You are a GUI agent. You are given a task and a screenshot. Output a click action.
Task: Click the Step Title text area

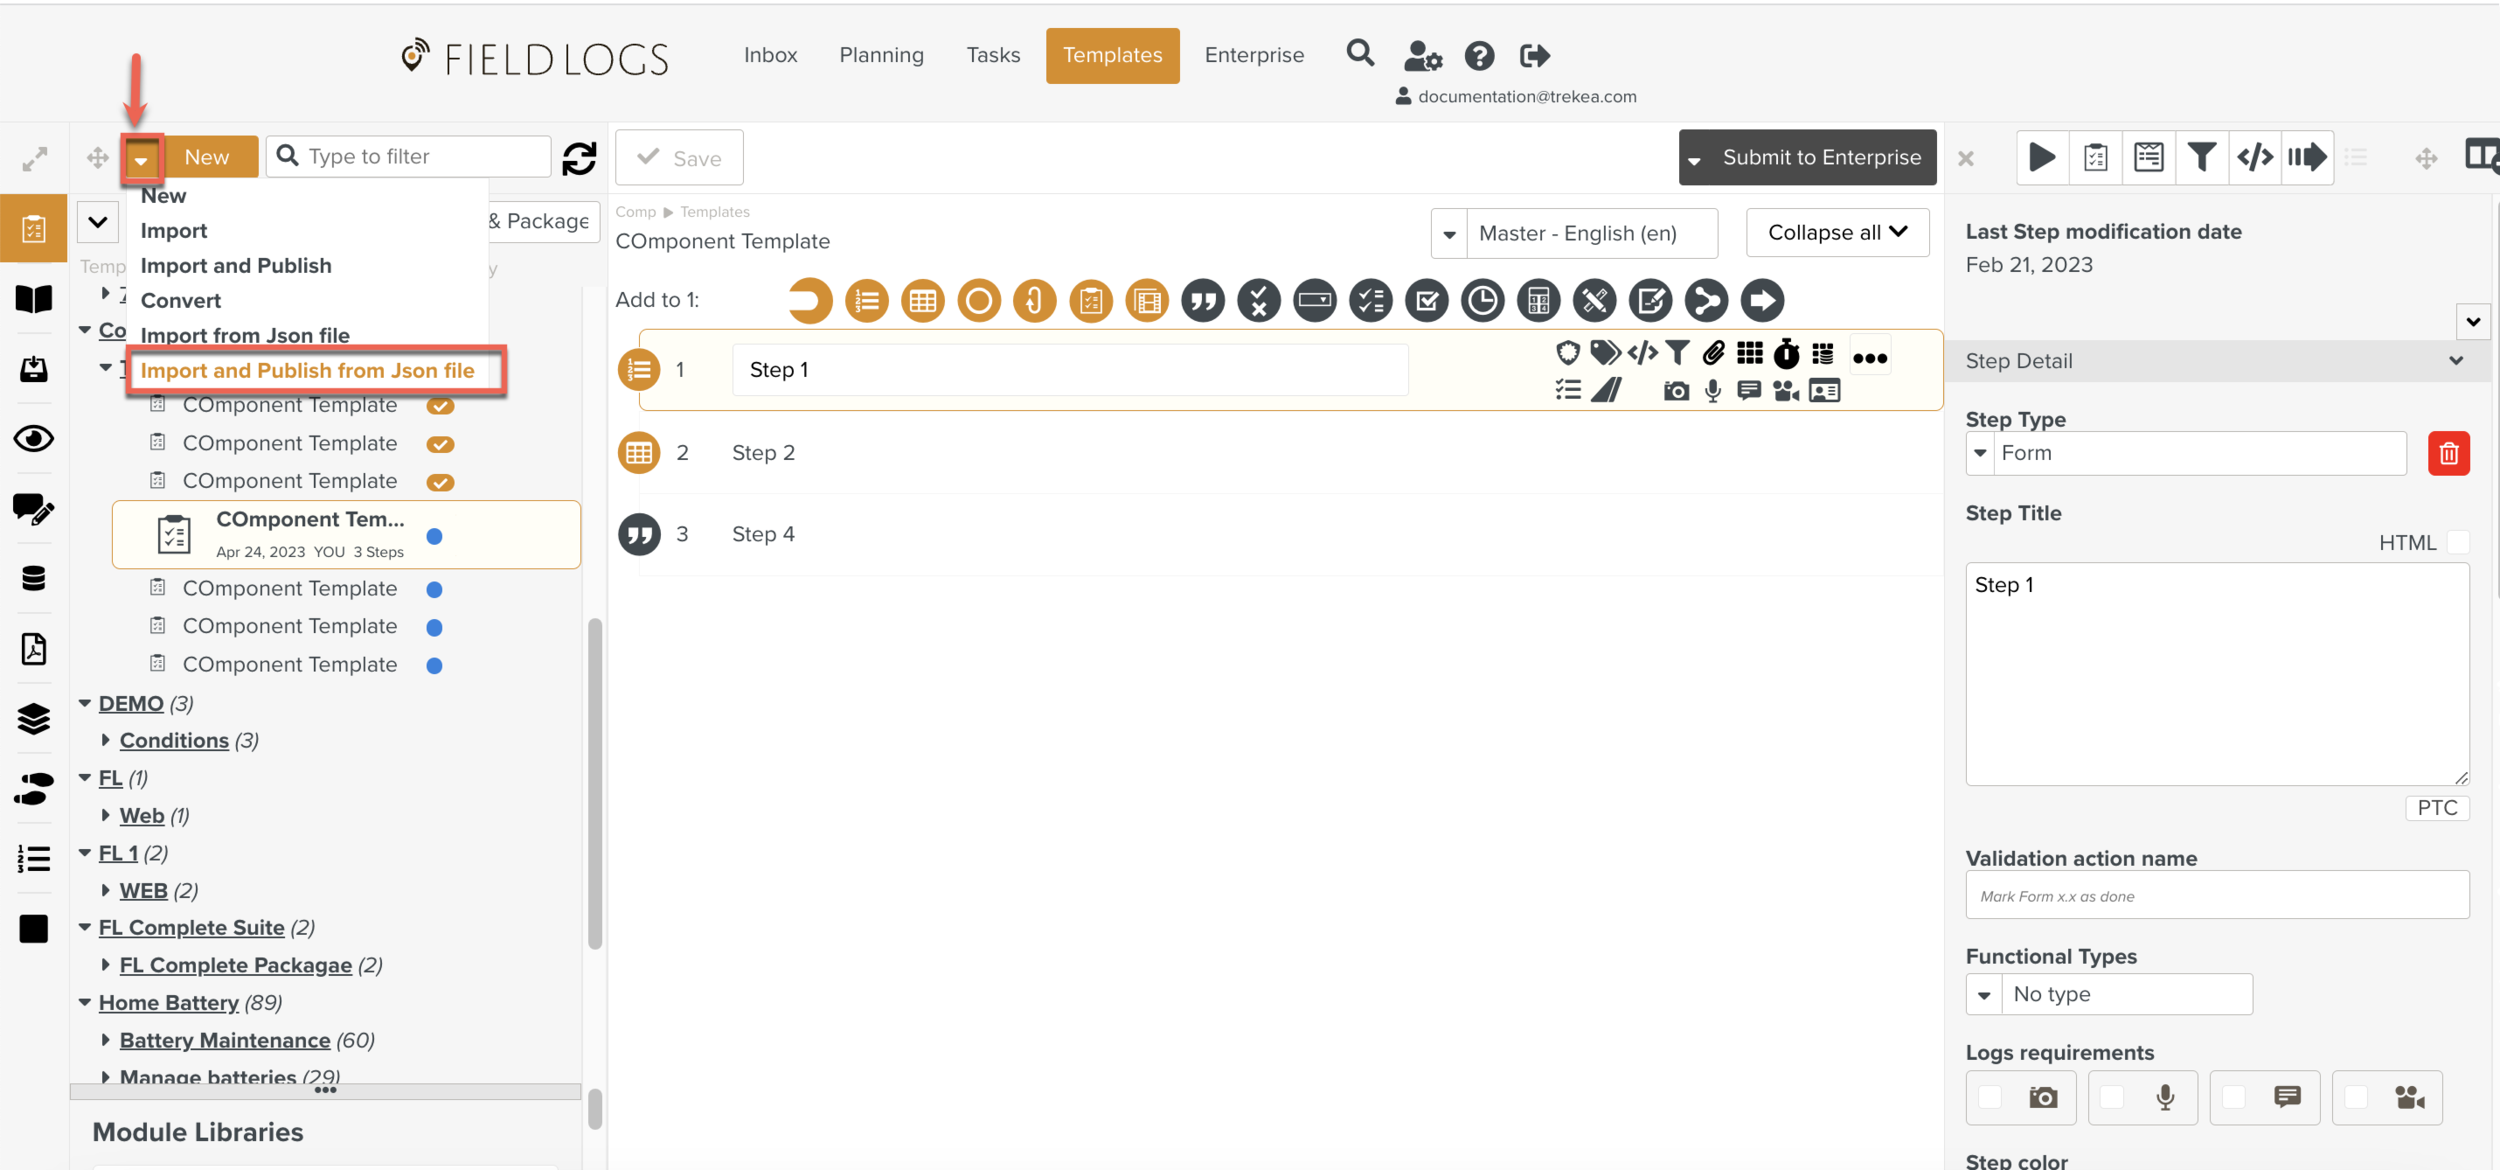point(2217,674)
